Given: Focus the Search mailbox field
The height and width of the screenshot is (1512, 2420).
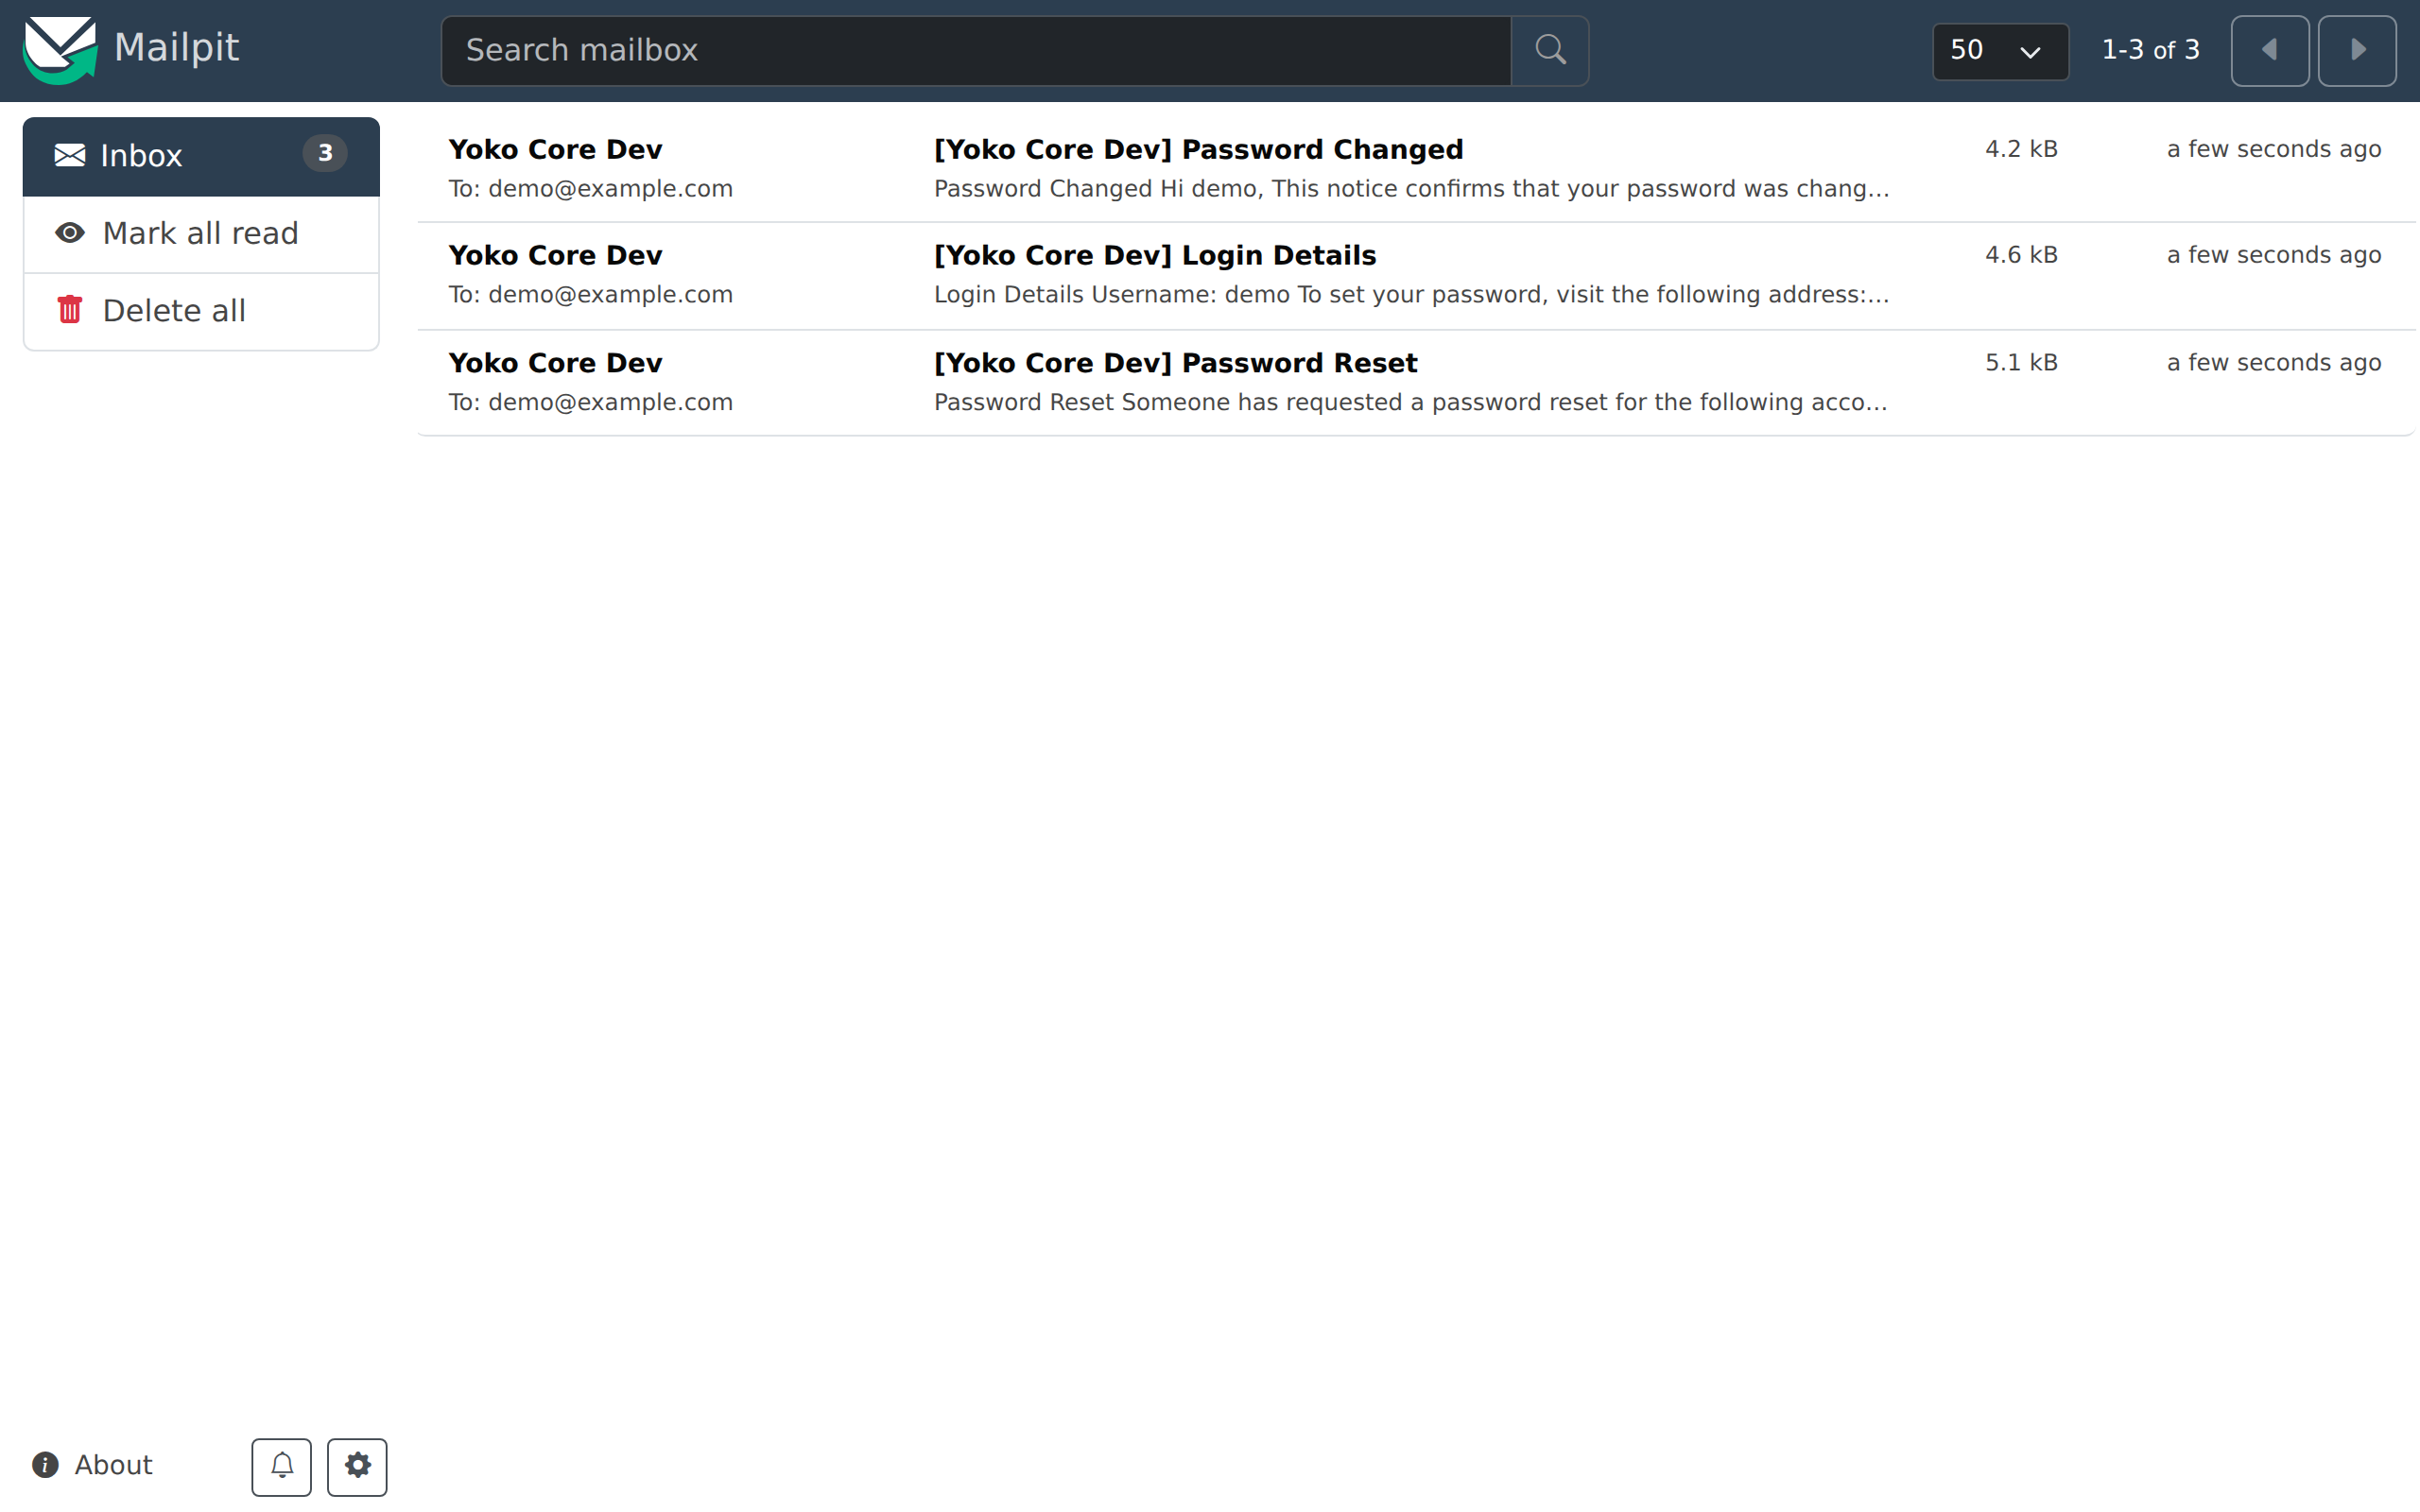Looking at the screenshot, I should click(x=976, y=50).
